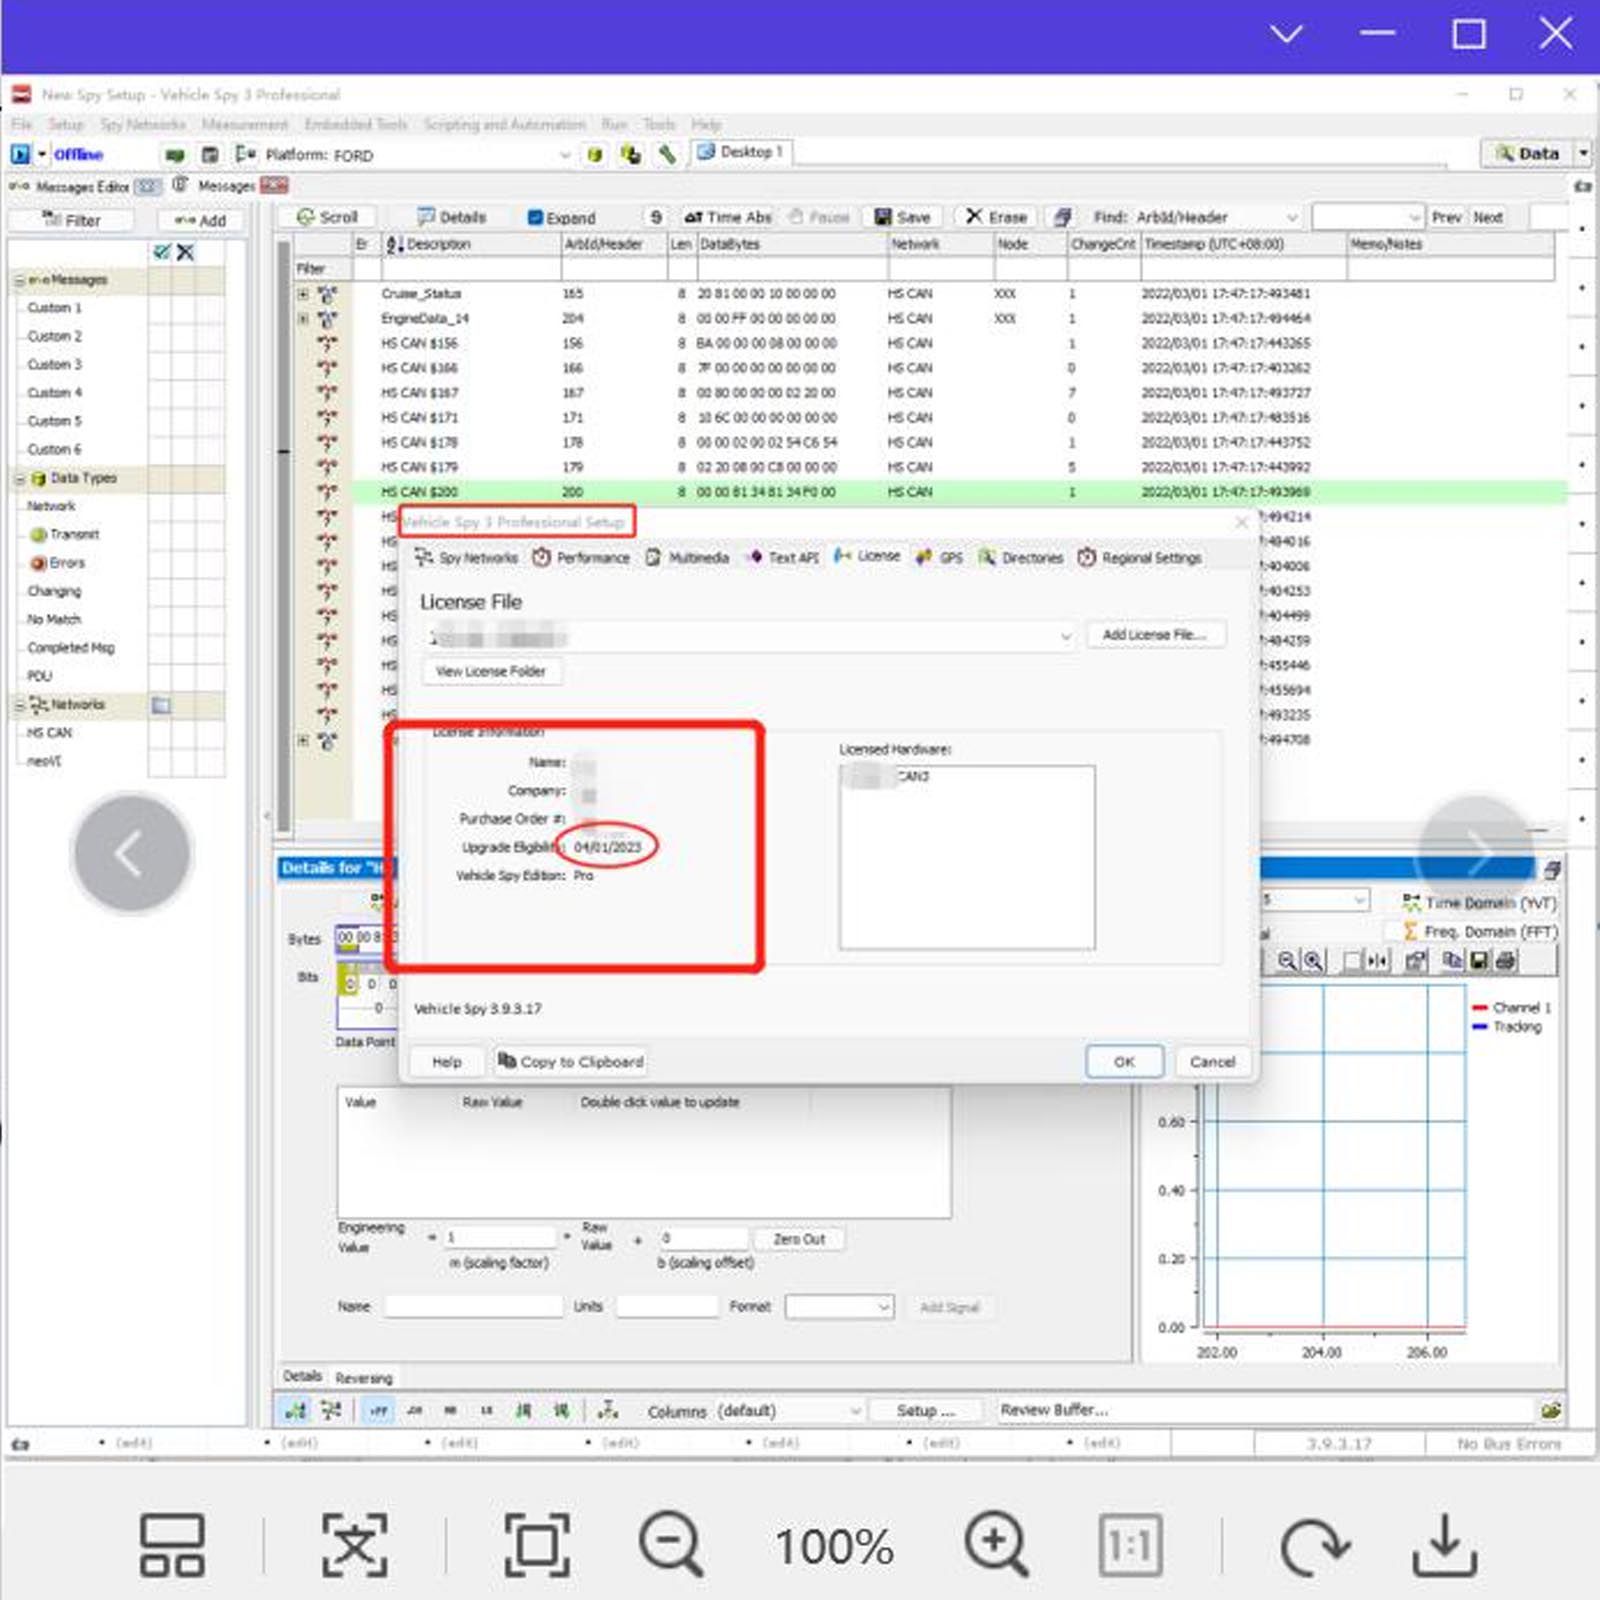The image size is (1600, 1600).
Task: Click the fit-to-screen icon in viewer toolbar
Action: [x=537, y=1544]
